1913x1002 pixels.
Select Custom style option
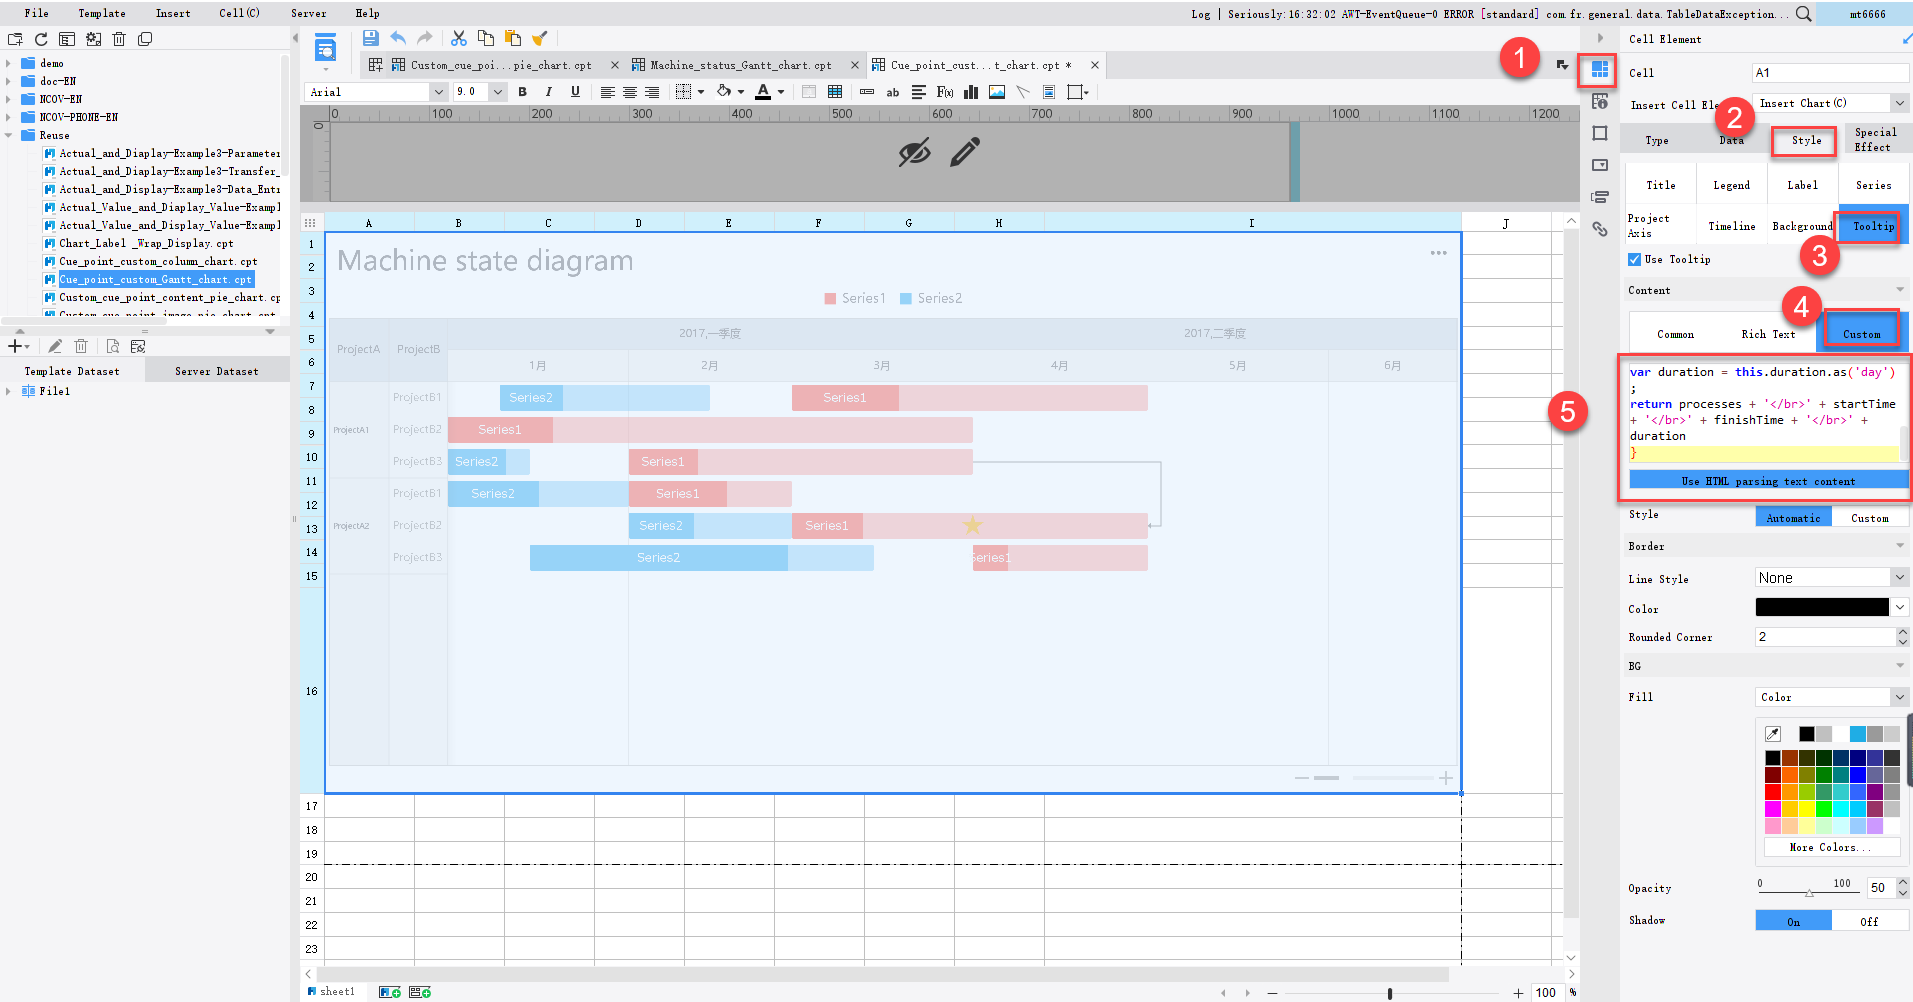coord(1869,518)
